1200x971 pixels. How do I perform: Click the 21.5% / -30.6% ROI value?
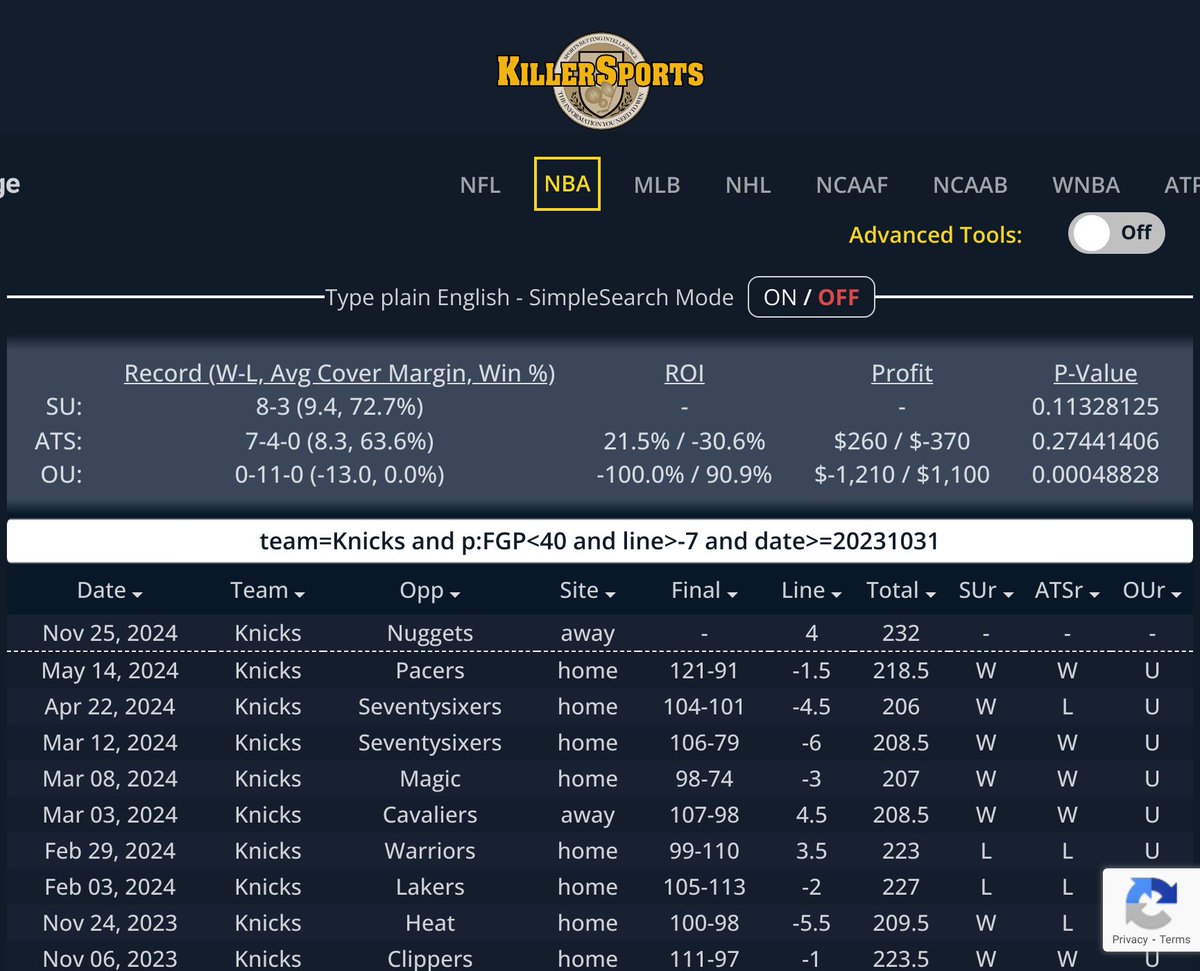tap(684, 440)
